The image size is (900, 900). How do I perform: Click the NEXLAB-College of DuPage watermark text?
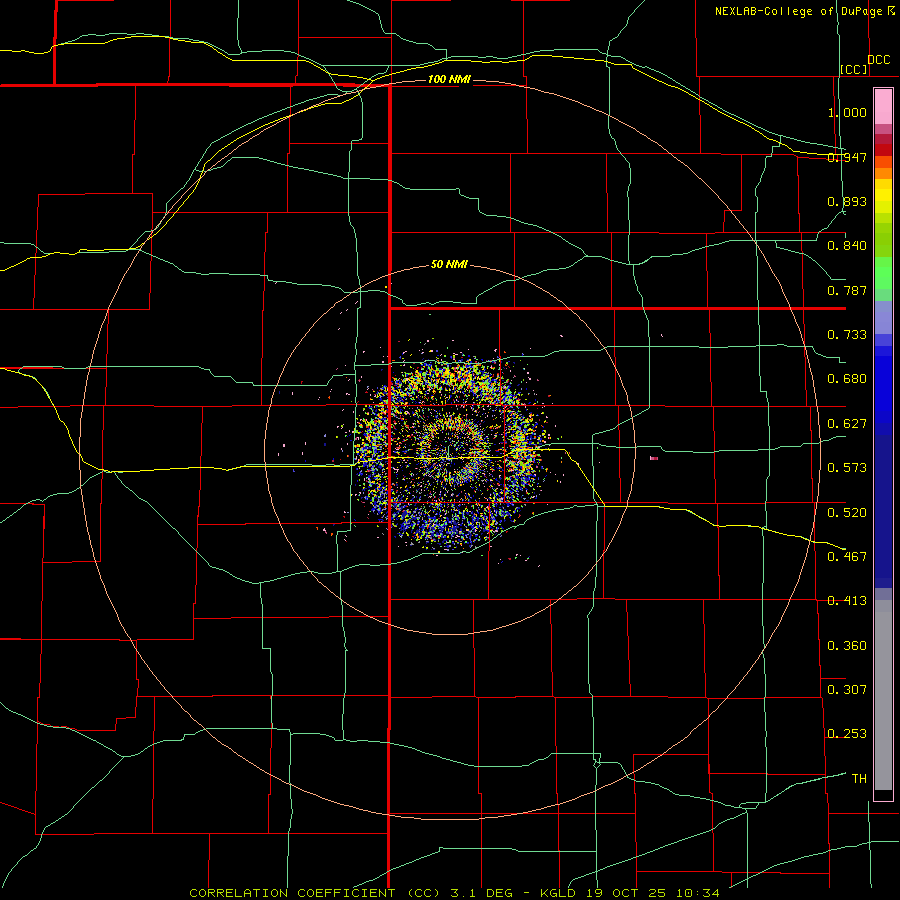[804, 11]
